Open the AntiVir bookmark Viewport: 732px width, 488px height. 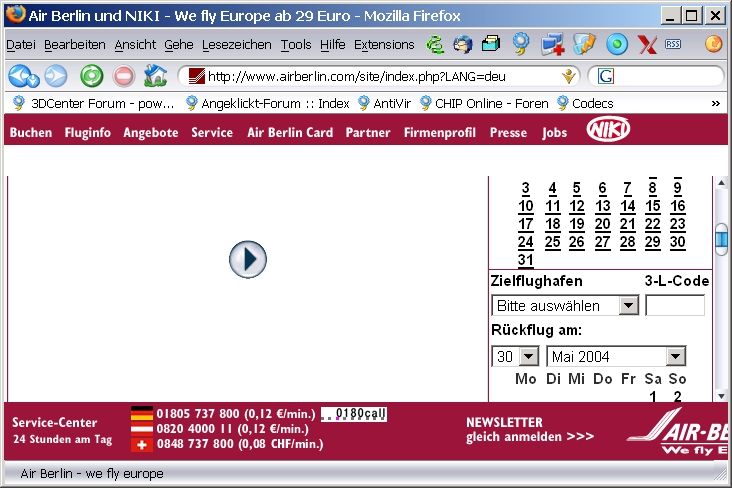(384, 104)
